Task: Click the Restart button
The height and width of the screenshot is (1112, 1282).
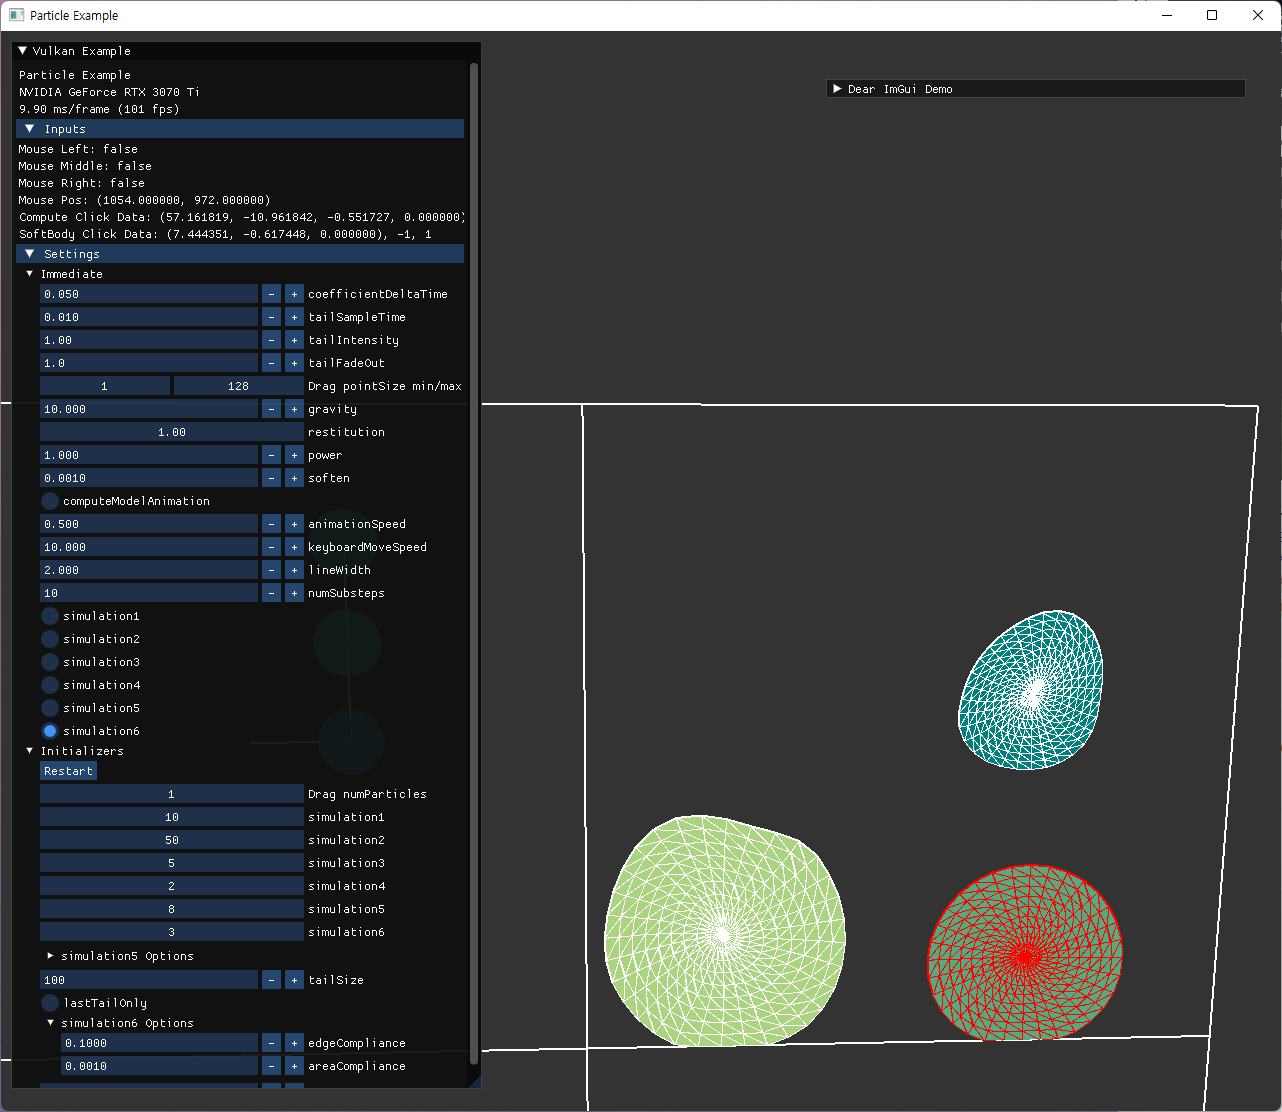Action: coord(68,771)
